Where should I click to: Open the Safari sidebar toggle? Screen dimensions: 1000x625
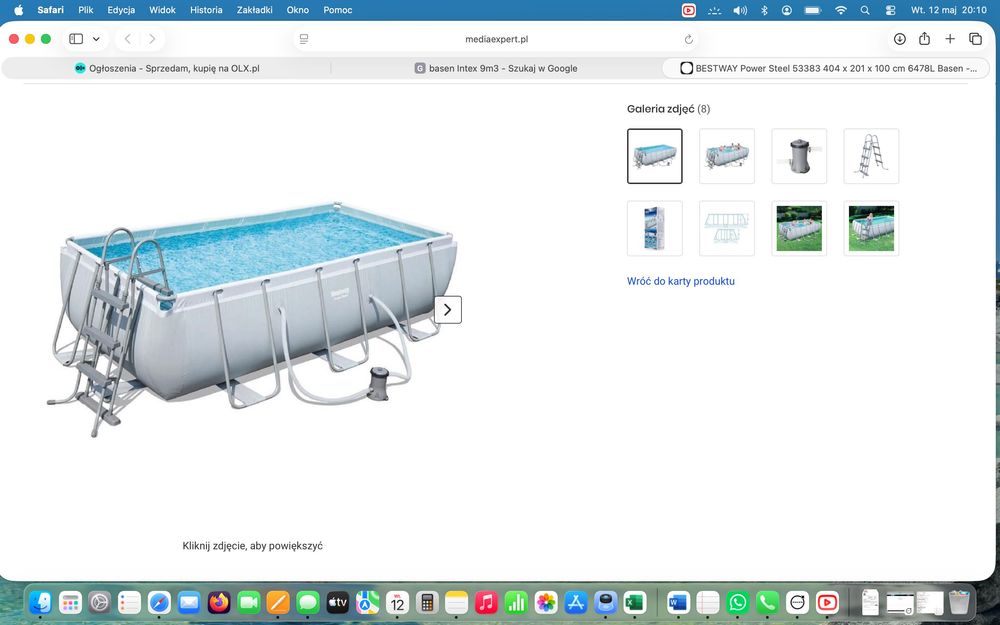point(76,39)
